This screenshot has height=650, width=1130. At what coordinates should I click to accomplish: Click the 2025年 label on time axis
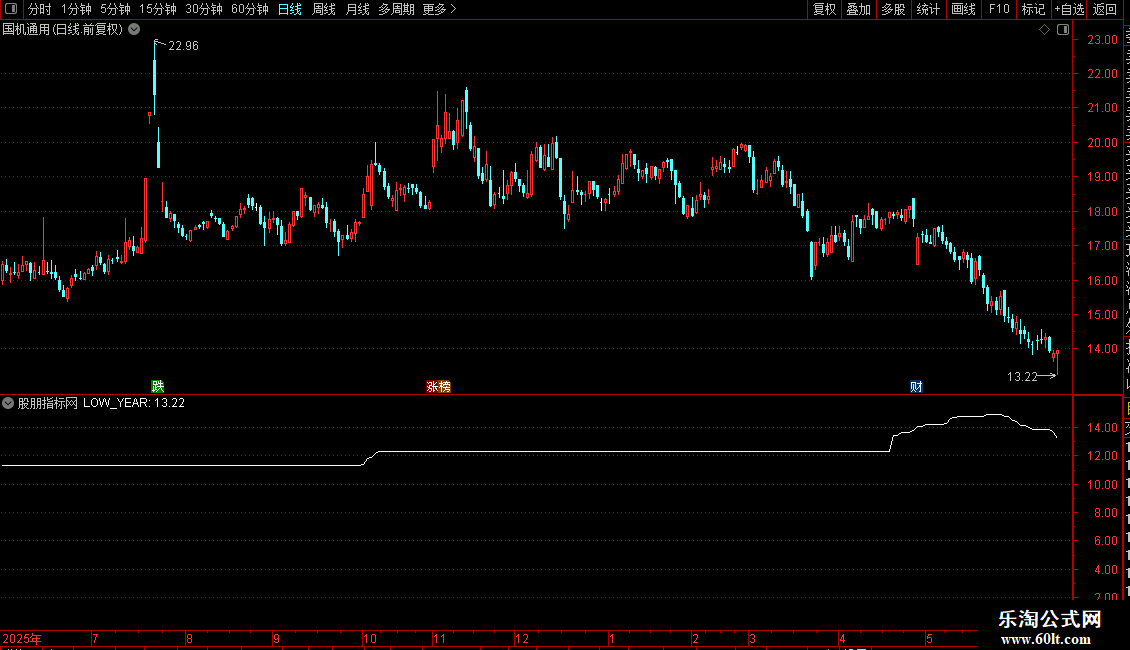22,638
